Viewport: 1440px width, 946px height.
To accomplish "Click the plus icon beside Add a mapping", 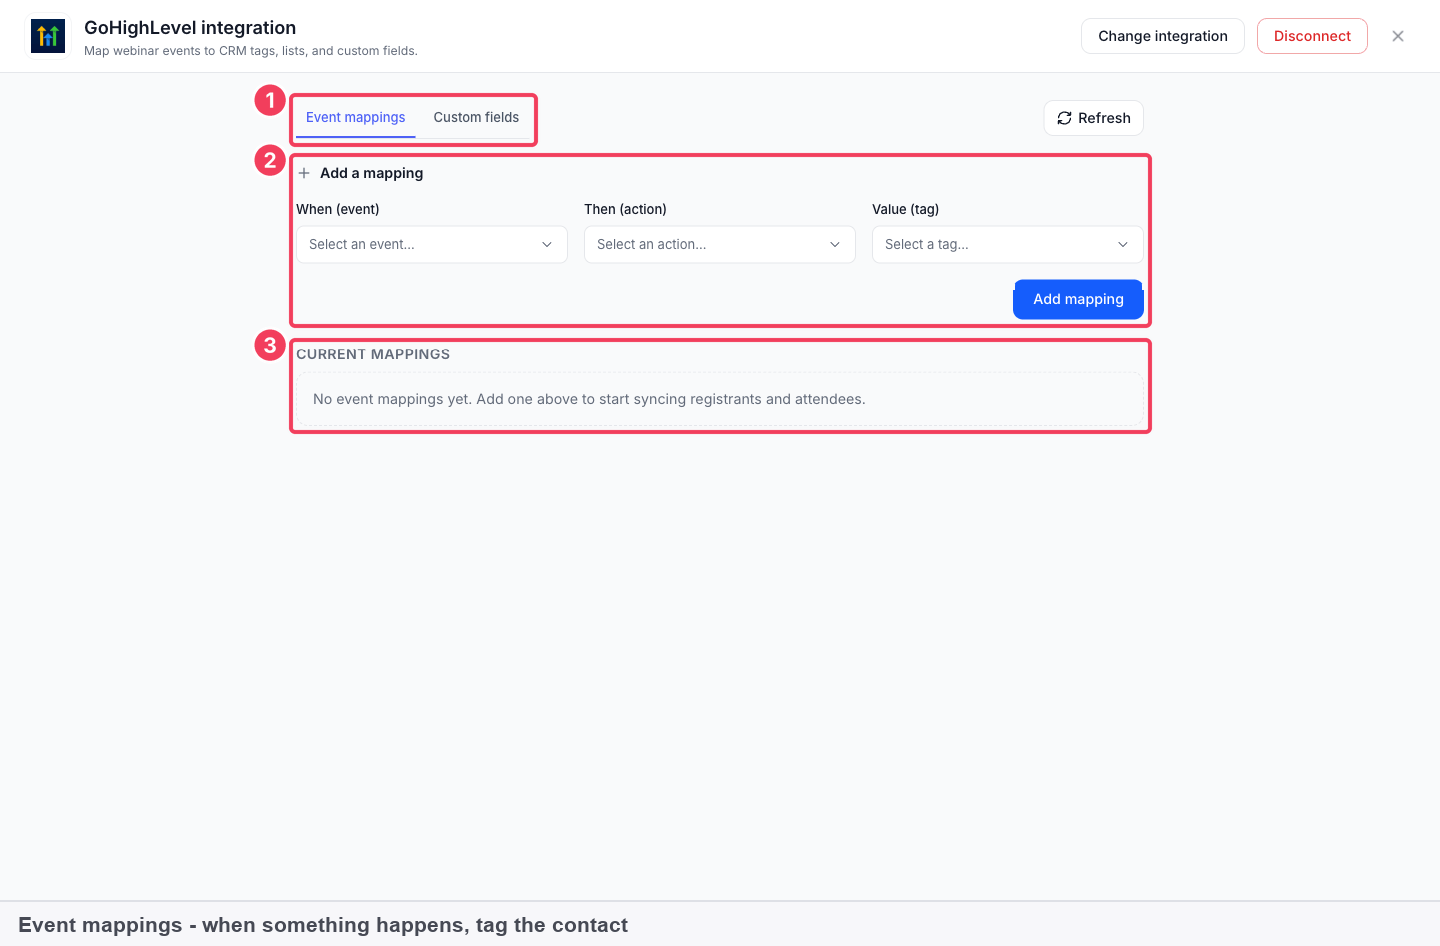I will tap(304, 173).
